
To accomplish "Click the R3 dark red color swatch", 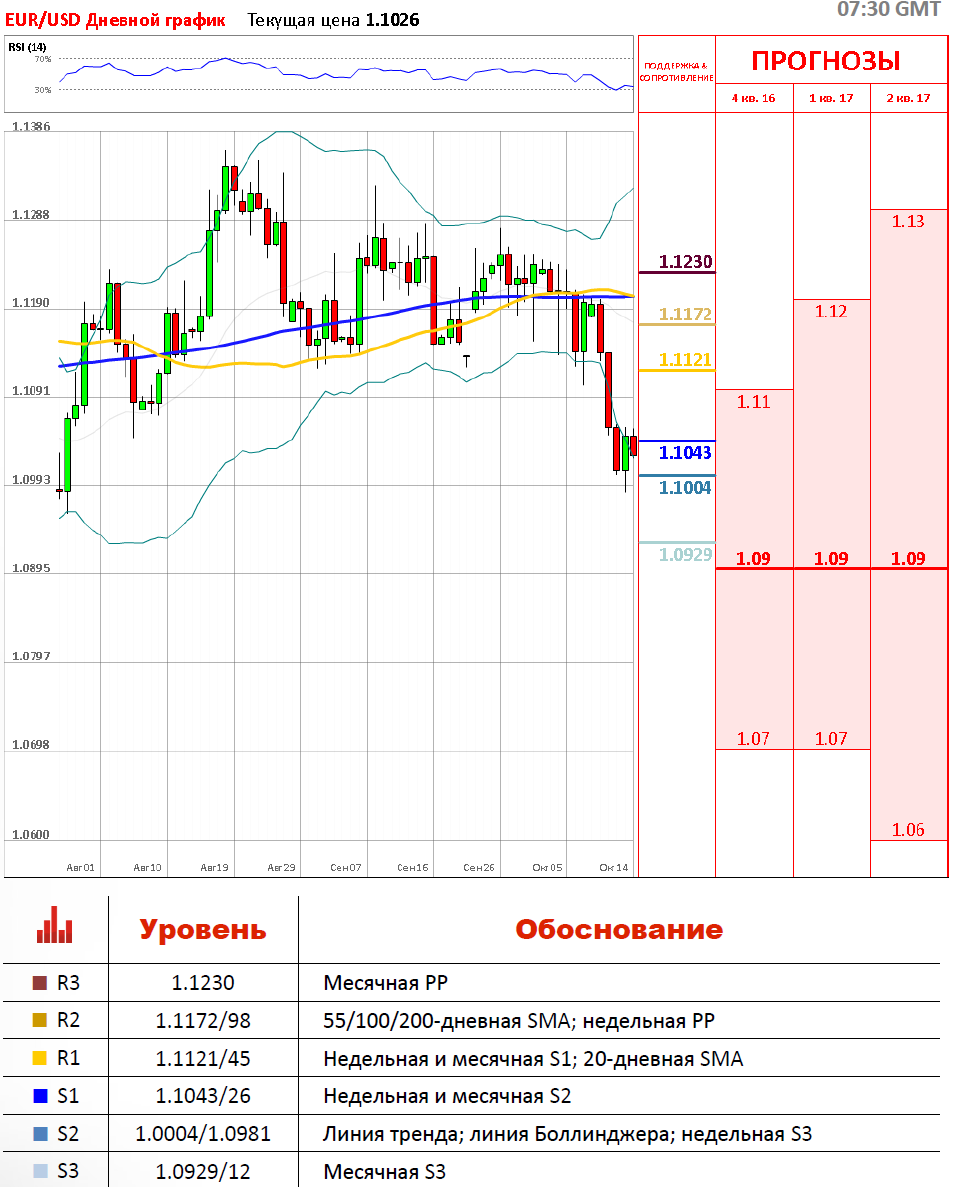I will (x=40, y=983).
